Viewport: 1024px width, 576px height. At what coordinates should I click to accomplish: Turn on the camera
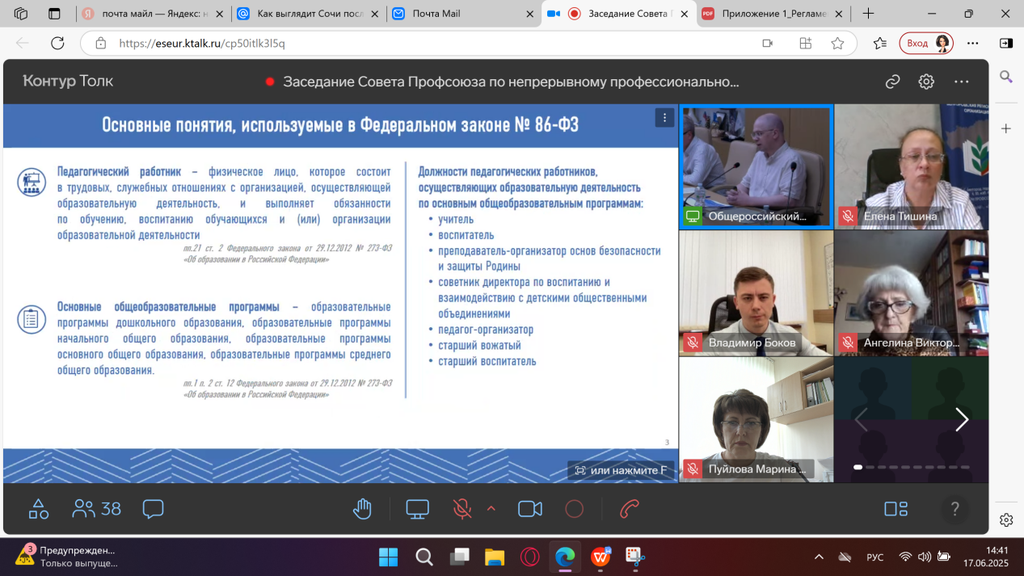tap(530, 509)
